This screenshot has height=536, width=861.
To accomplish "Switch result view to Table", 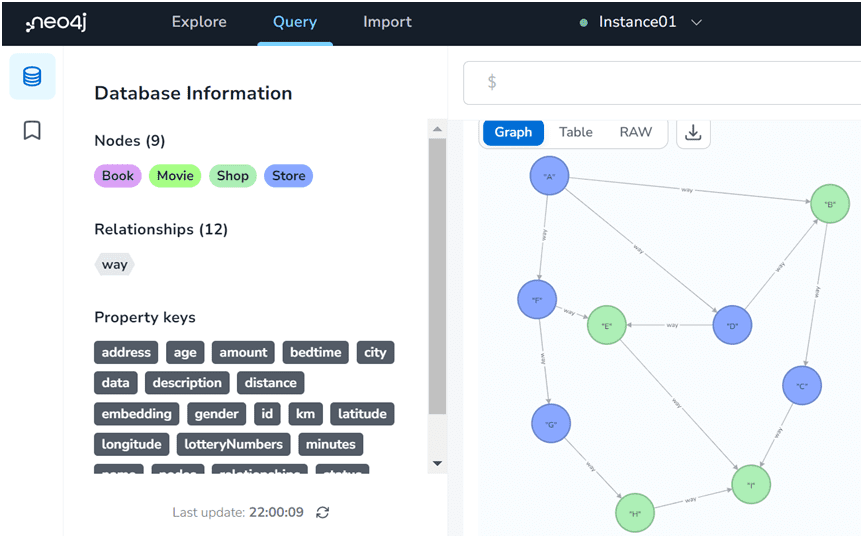I will point(575,132).
